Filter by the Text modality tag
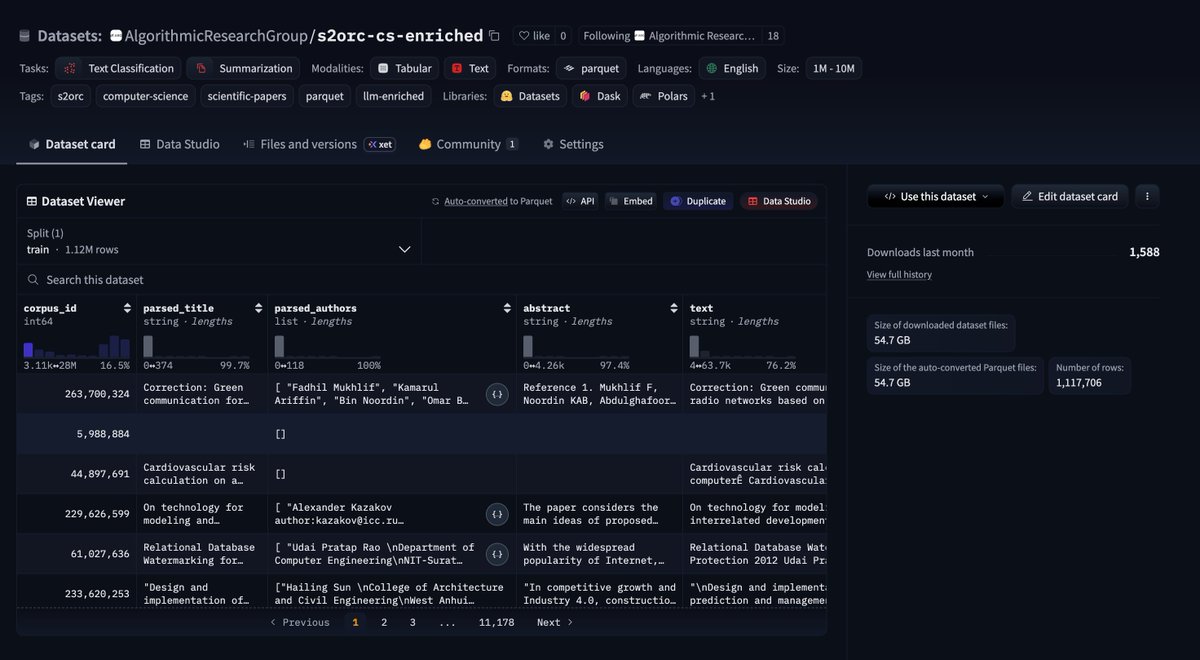The height and width of the screenshot is (660, 1200). 470,68
